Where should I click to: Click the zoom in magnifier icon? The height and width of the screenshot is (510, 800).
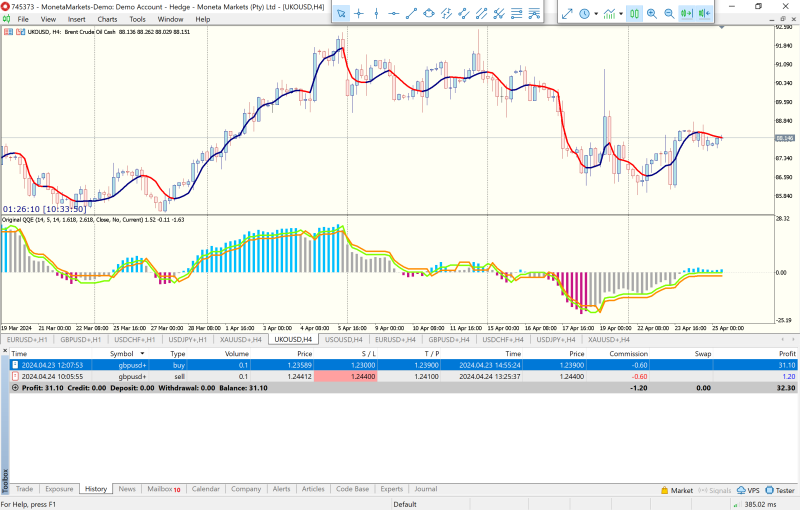(x=652, y=13)
